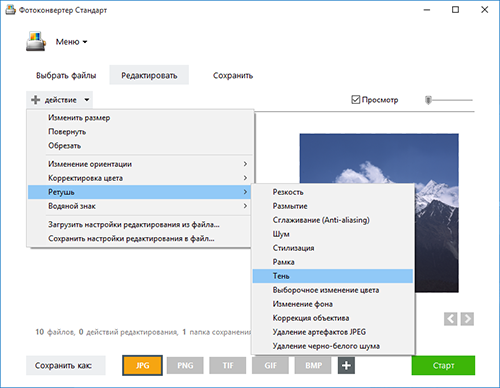Select Удаление черно-белого шума option
Viewport: 500px width, 388px height.
point(333,346)
